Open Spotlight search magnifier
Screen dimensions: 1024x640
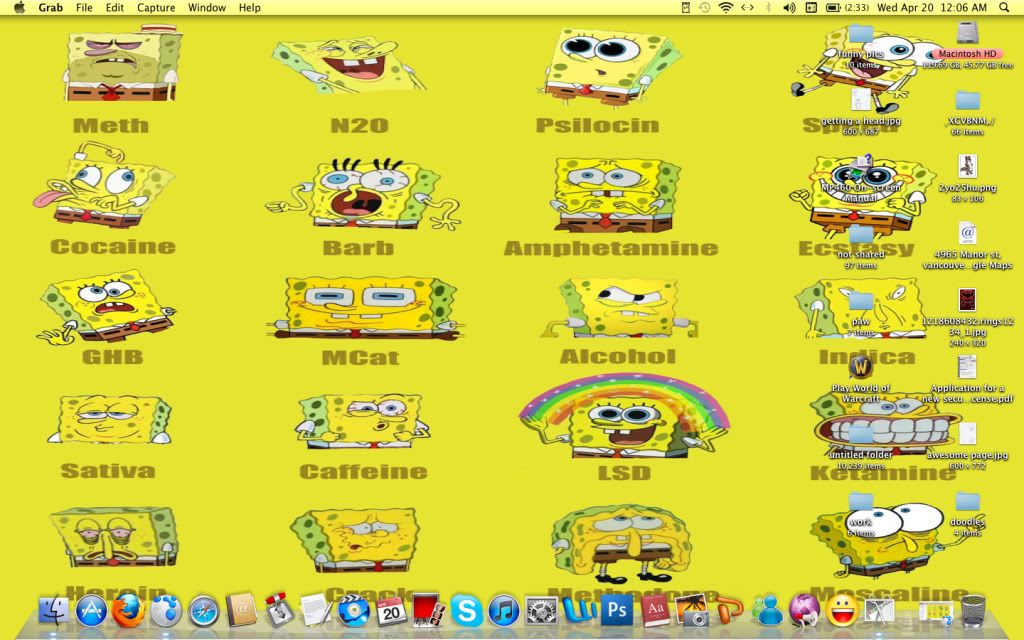[x=1004, y=8]
